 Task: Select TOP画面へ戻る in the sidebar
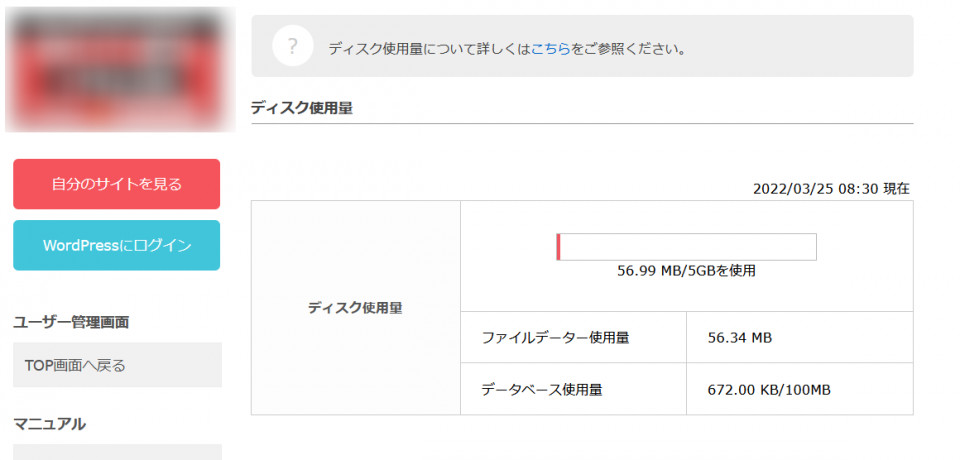point(118,365)
